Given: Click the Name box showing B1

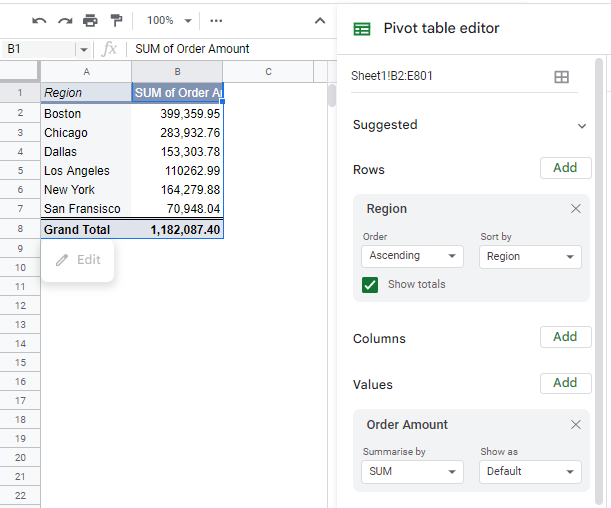Looking at the screenshot, I should 40,49.
